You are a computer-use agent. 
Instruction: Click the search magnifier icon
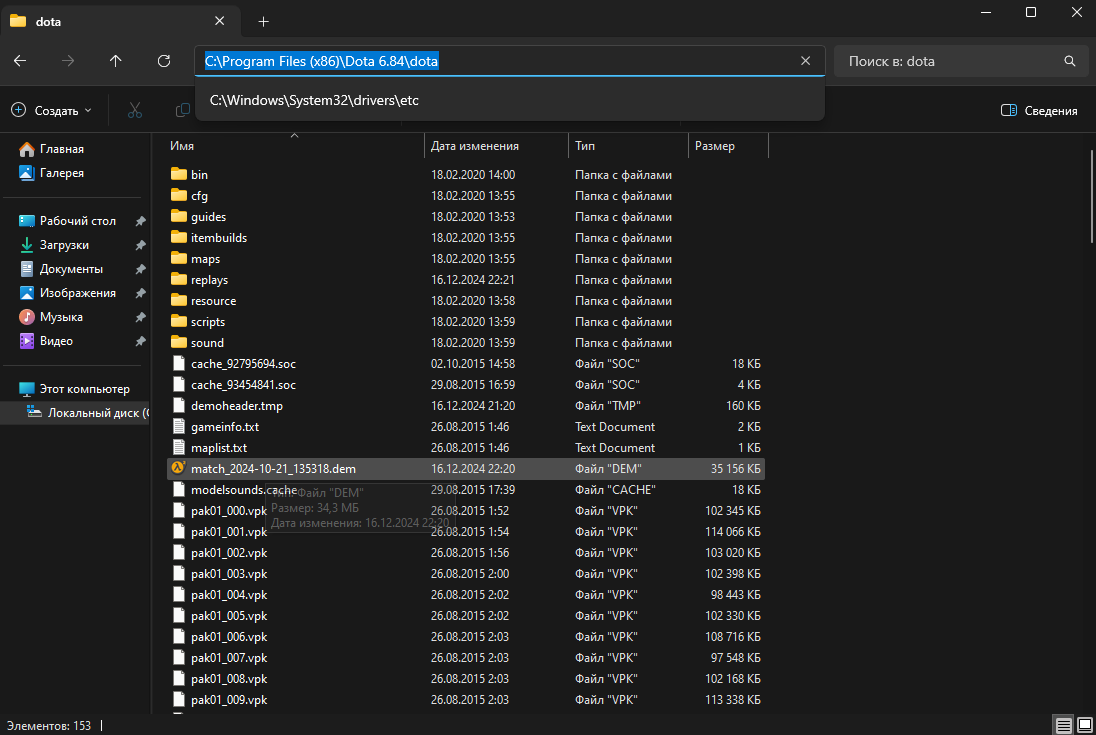1069,61
